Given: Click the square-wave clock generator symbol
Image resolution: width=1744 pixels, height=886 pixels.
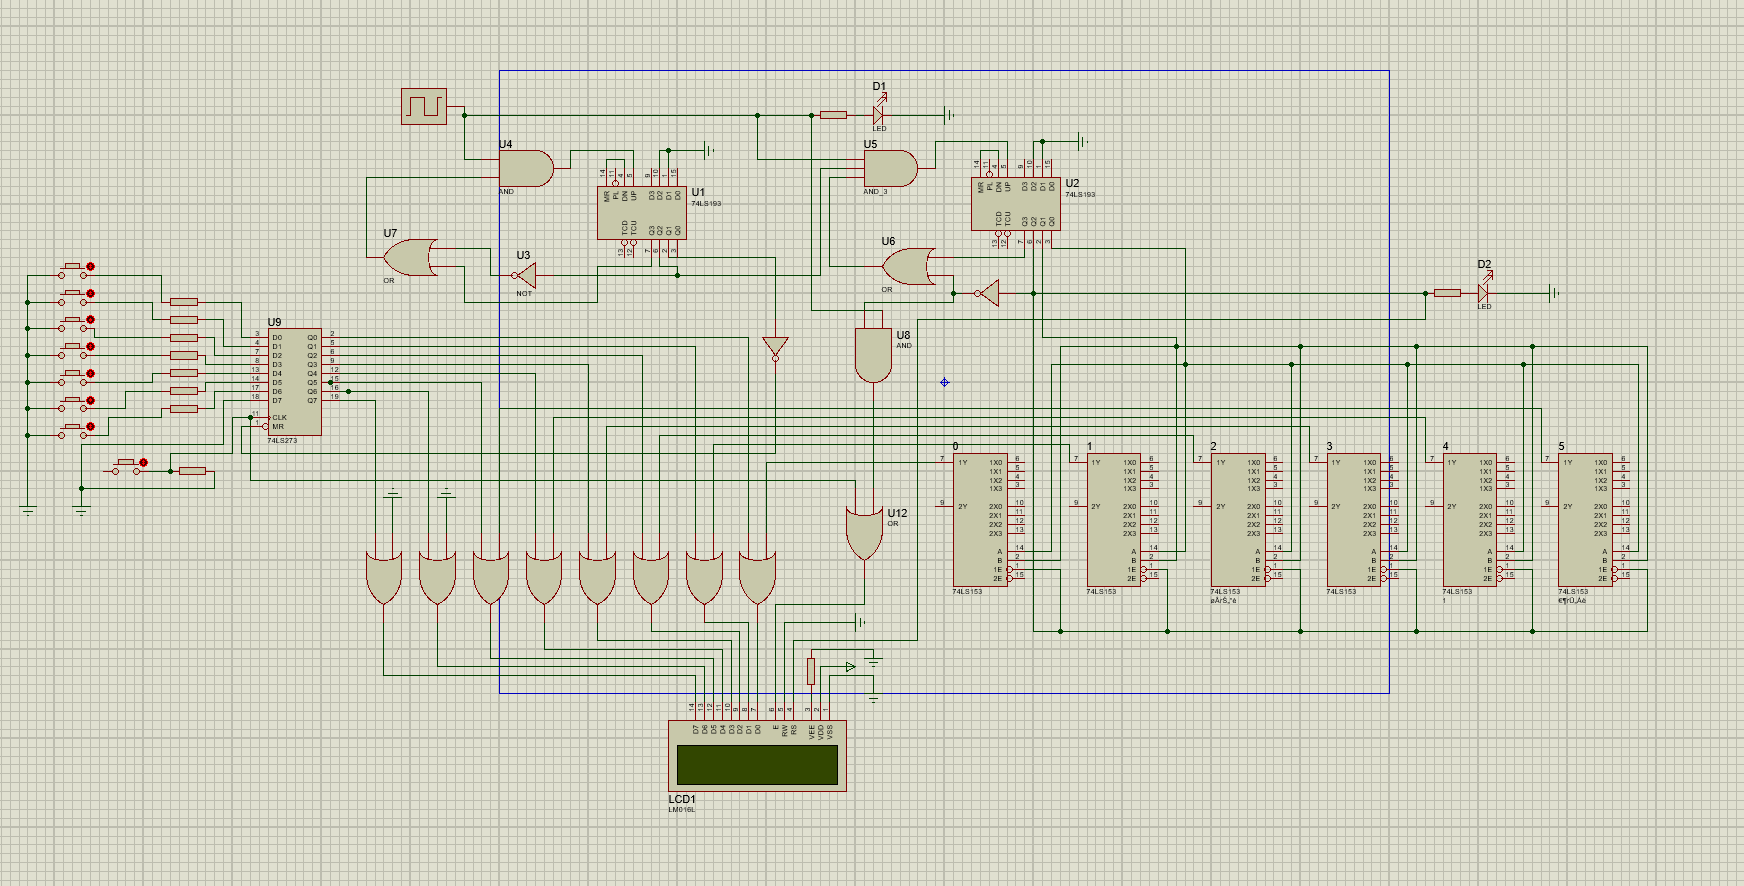Looking at the screenshot, I should (x=424, y=106).
